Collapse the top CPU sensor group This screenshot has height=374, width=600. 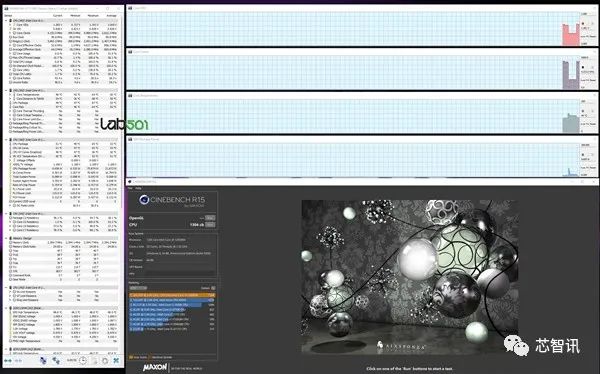coord(6,20)
